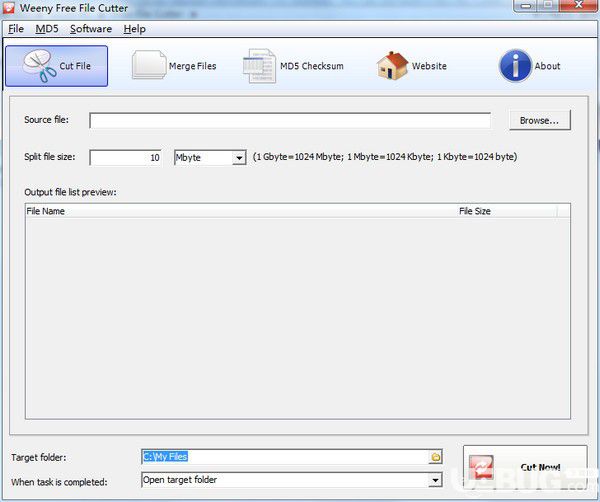Open the Website house icon
The image size is (600, 502).
point(411,66)
